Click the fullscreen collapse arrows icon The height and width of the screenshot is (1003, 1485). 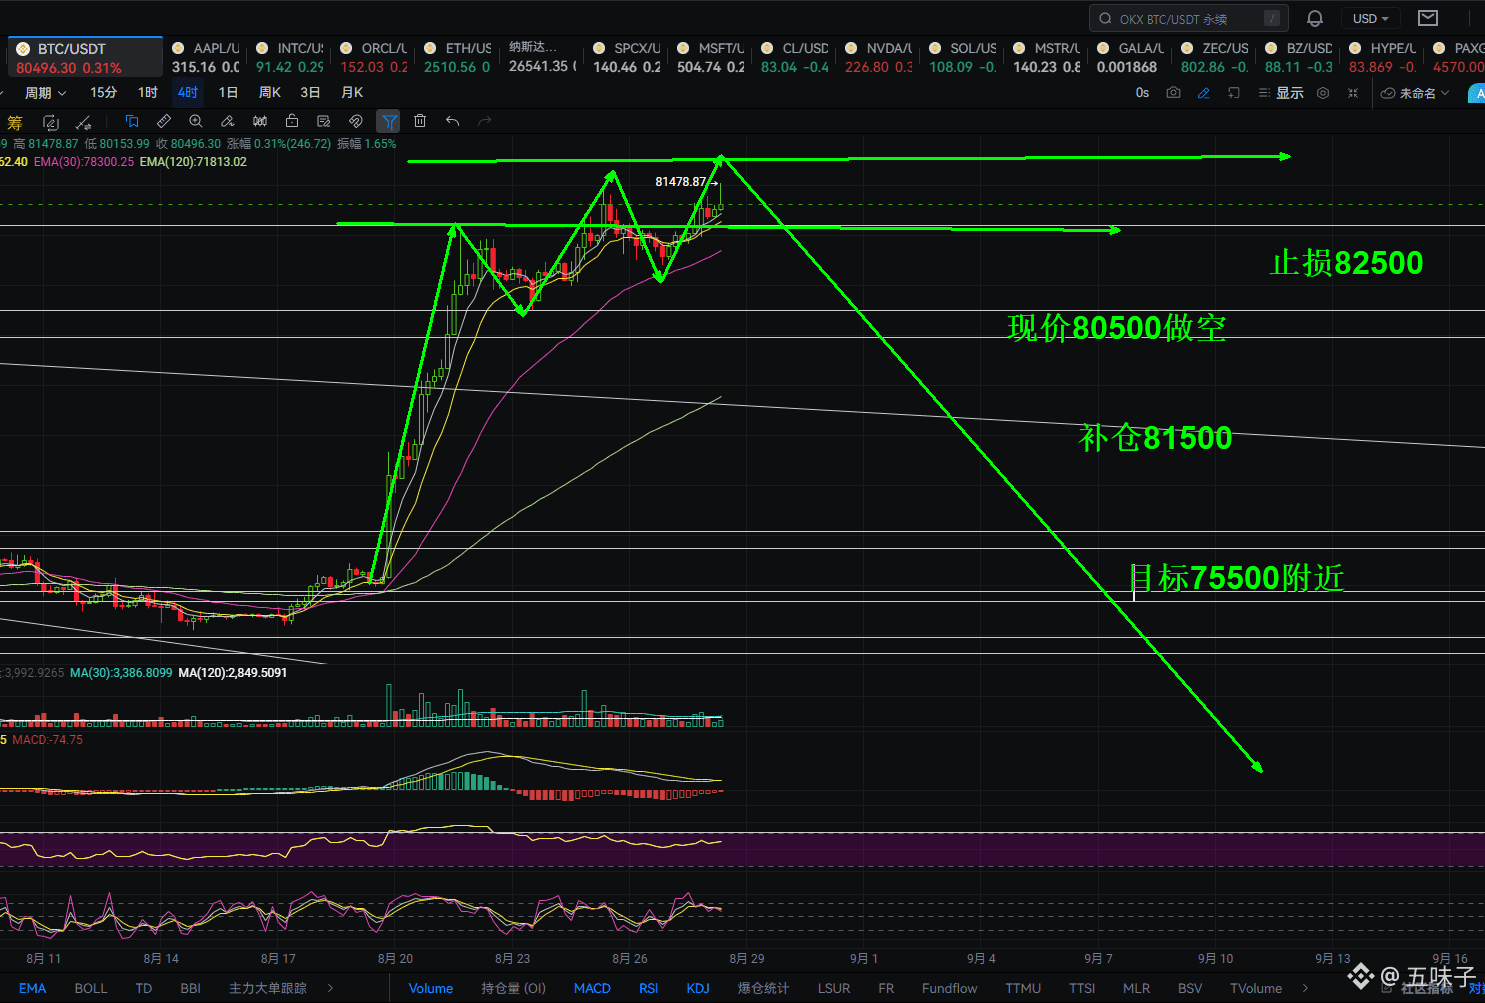point(1353,93)
